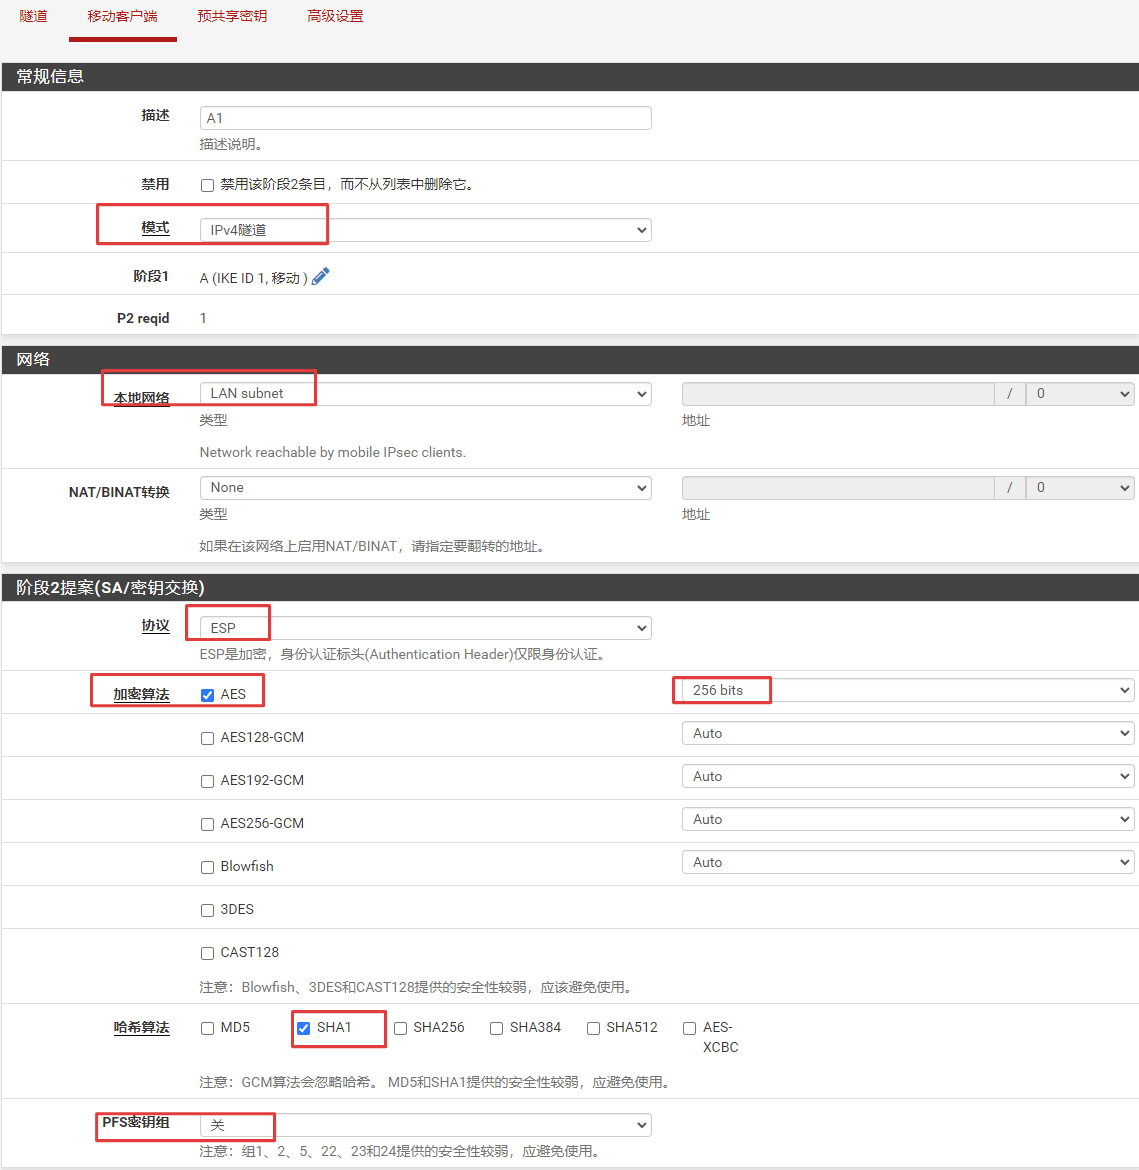Go to the 高级设置 tab
Viewport: 1139px width, 1170px height.
click(335, 16)
